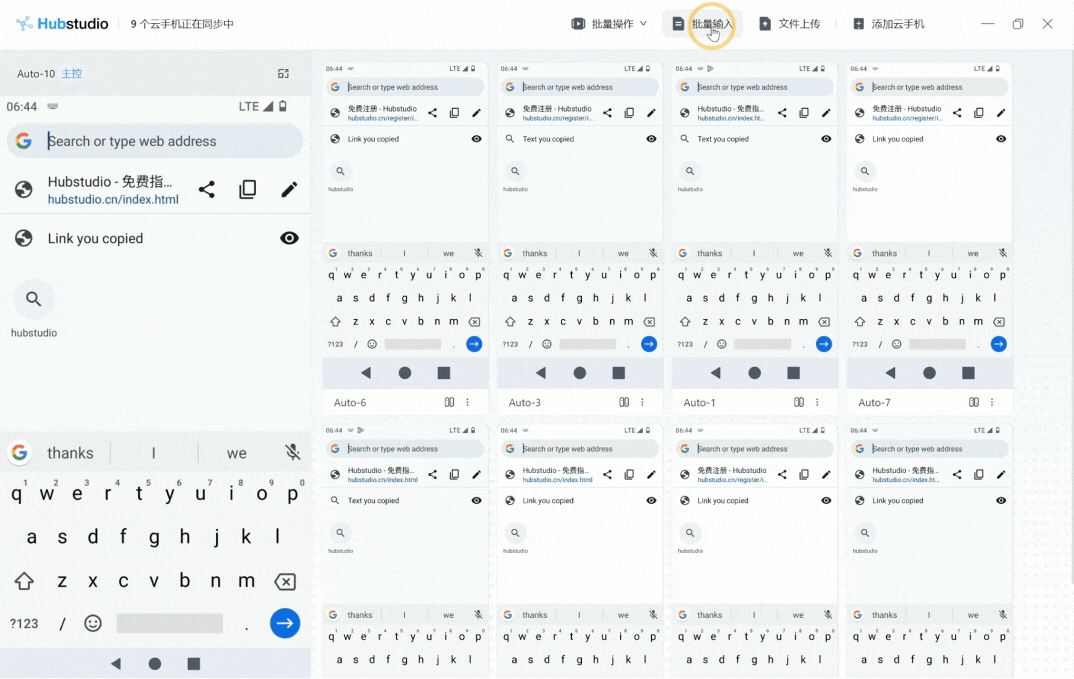This screenshot has height=679, width=1074.
Task: Tap the shift key on Auto-10 keyboard
Action: (x=24, y=581)
